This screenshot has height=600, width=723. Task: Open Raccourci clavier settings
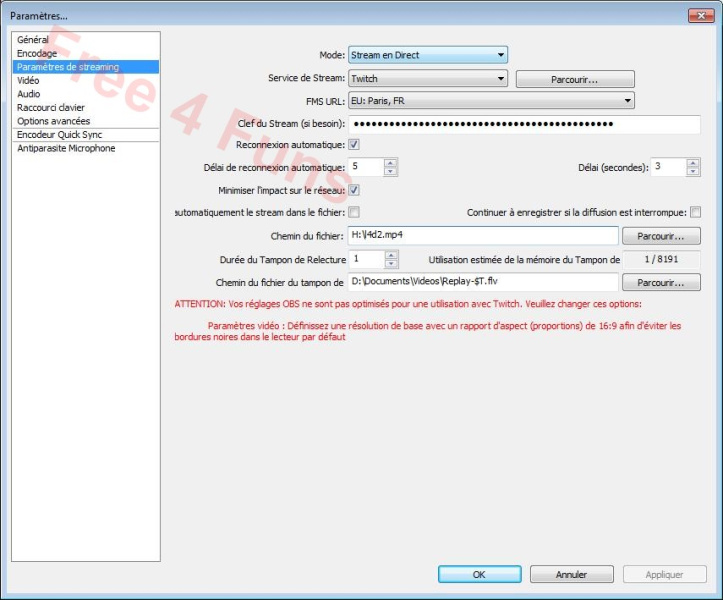[51, 107]
